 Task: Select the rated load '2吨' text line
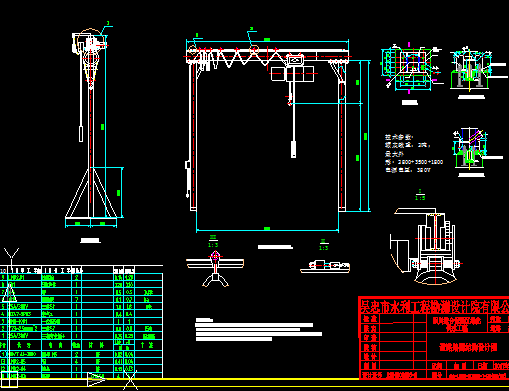point(408,145)
